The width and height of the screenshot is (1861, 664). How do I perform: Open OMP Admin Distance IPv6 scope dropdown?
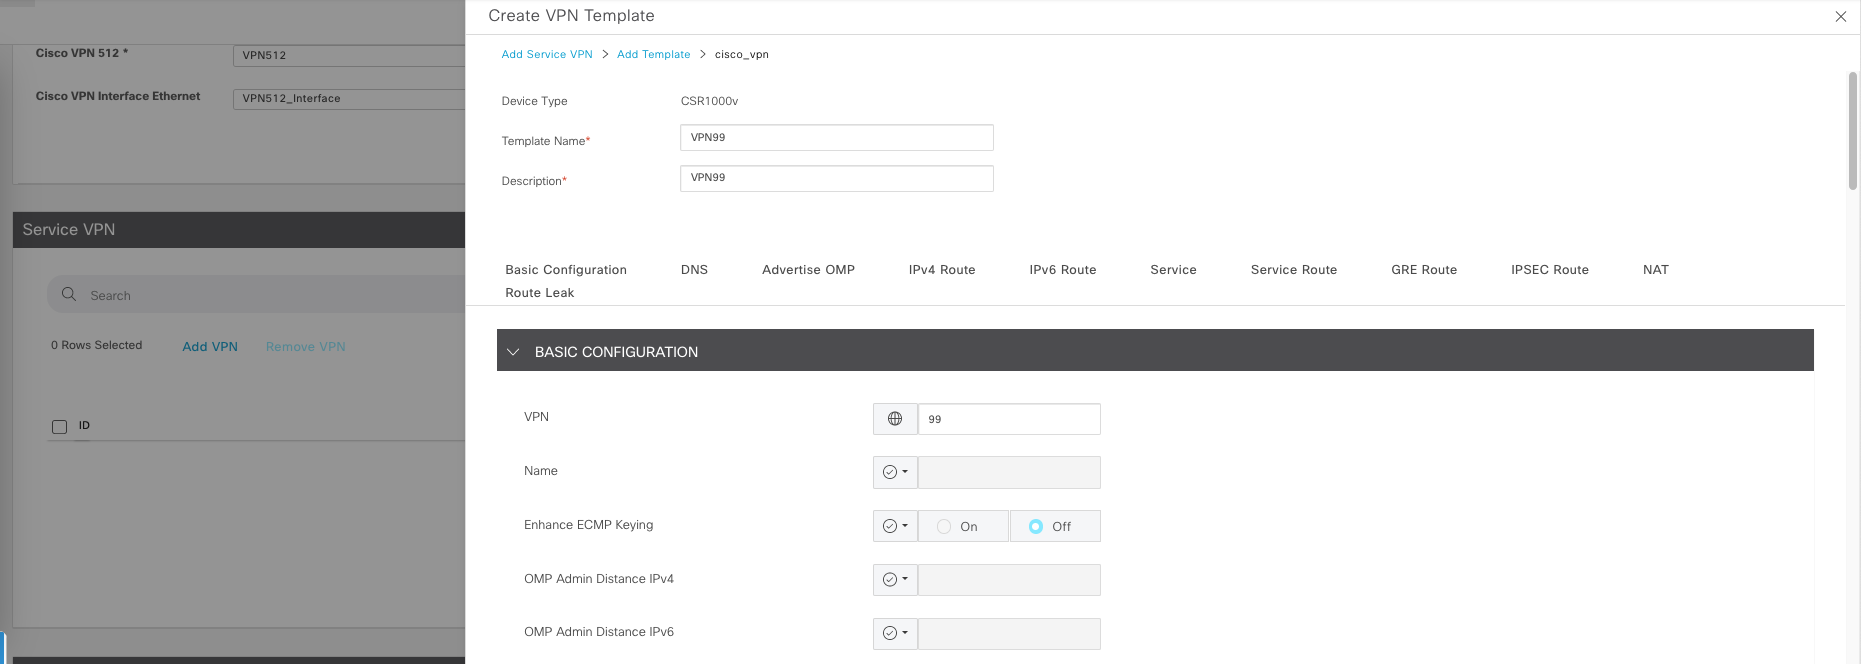[x=895, y=633]
